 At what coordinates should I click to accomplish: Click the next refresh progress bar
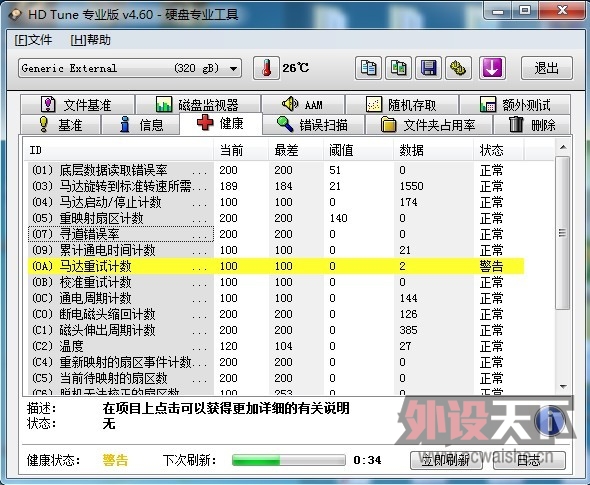click(289, 460)
